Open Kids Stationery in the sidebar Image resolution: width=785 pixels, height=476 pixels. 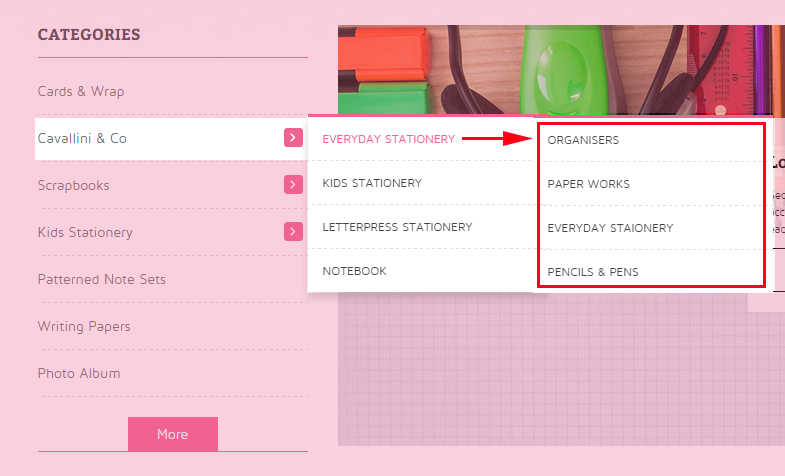(85, 233)
